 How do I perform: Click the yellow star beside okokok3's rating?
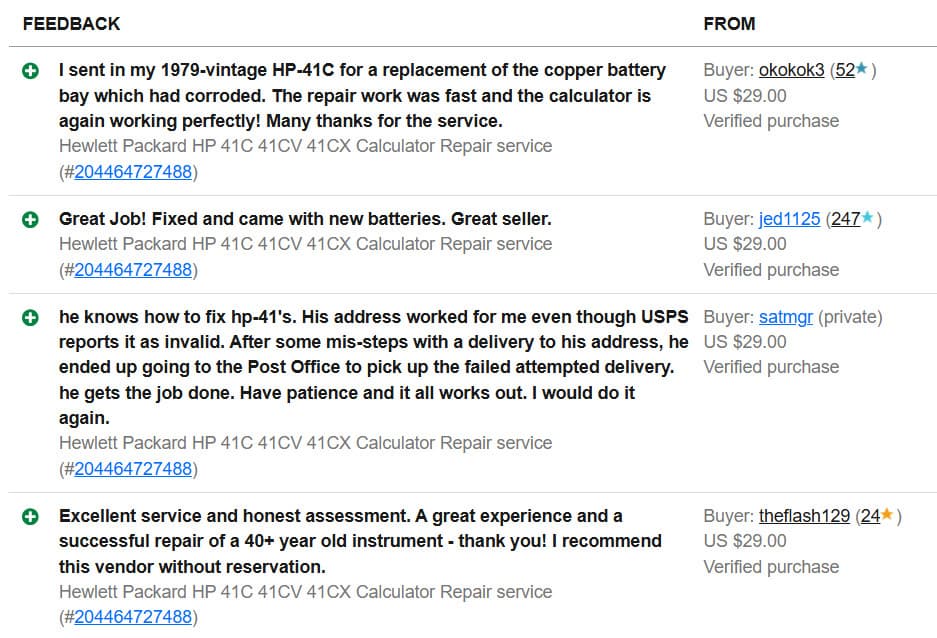(859, 70)
